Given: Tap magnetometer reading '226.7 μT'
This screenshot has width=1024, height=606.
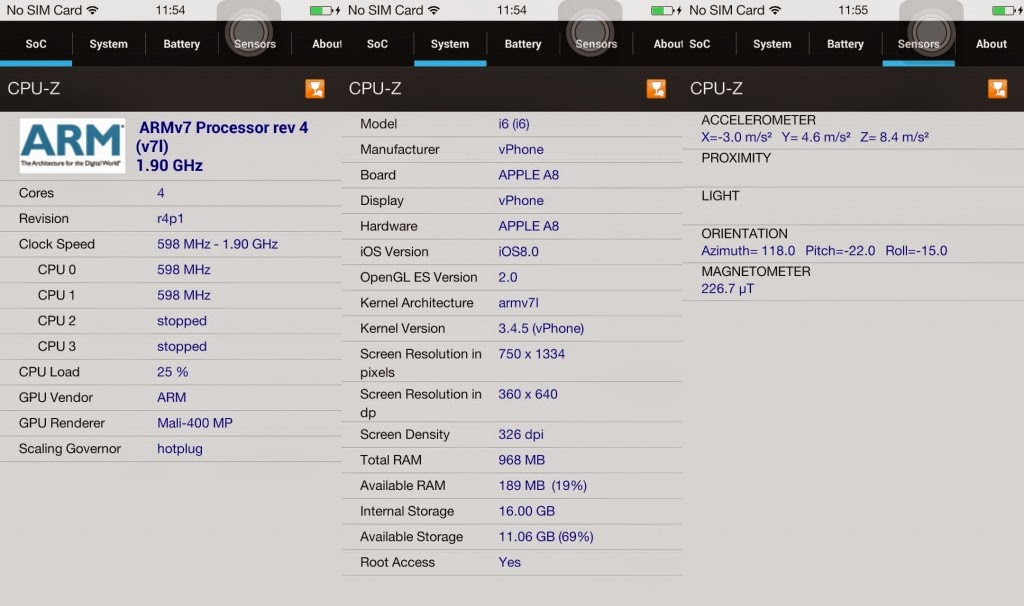Looking at the screenshot, I should pyautogui.click(x=728, y=289).
